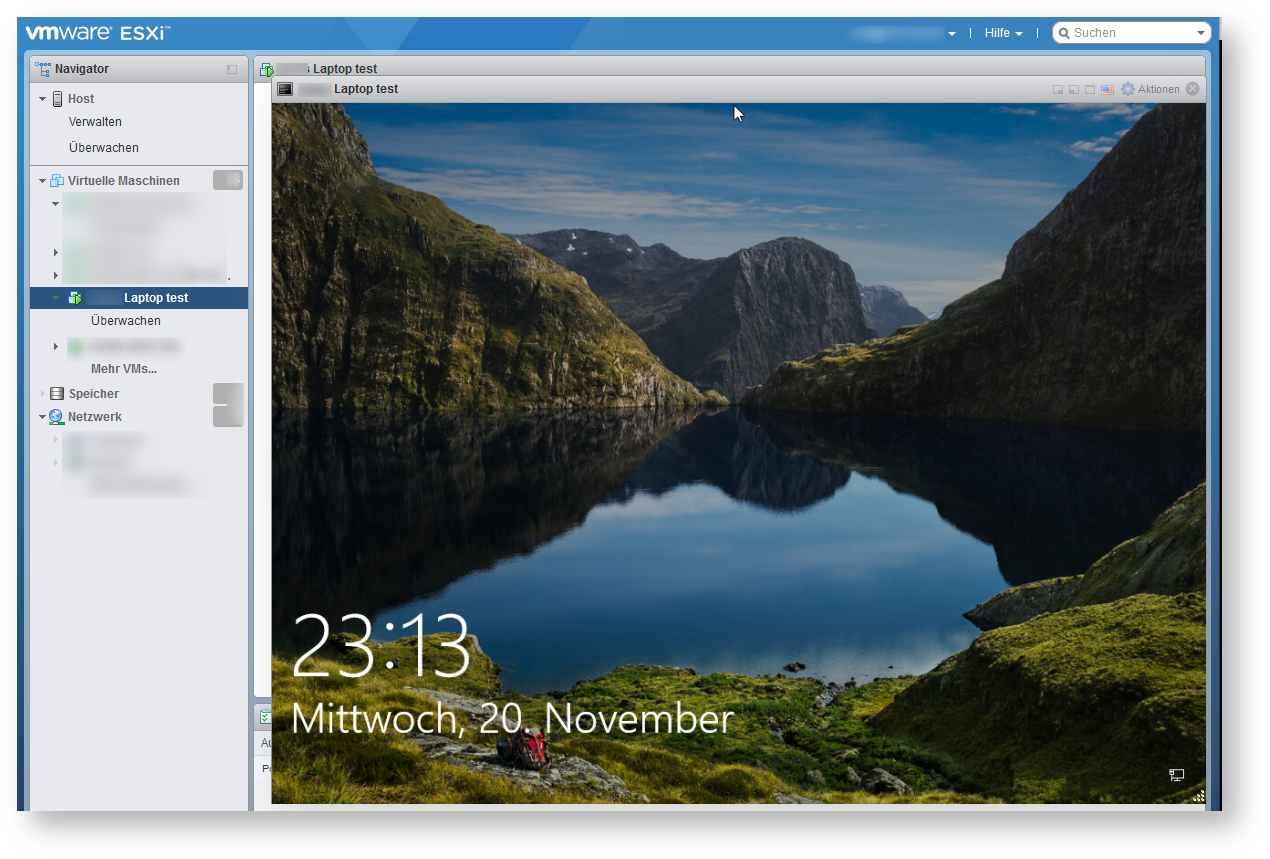Click the Host server icon

click(x=57, y=99)
